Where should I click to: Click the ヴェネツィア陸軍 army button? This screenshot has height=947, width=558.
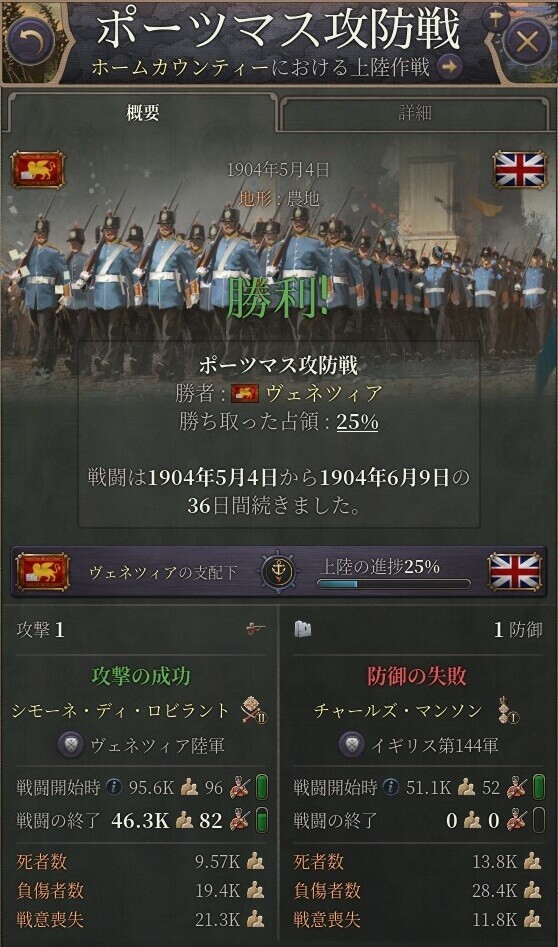141,746
